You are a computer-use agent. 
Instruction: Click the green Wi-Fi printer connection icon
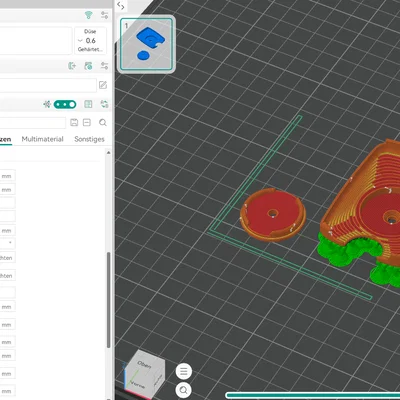pos(88,15)
